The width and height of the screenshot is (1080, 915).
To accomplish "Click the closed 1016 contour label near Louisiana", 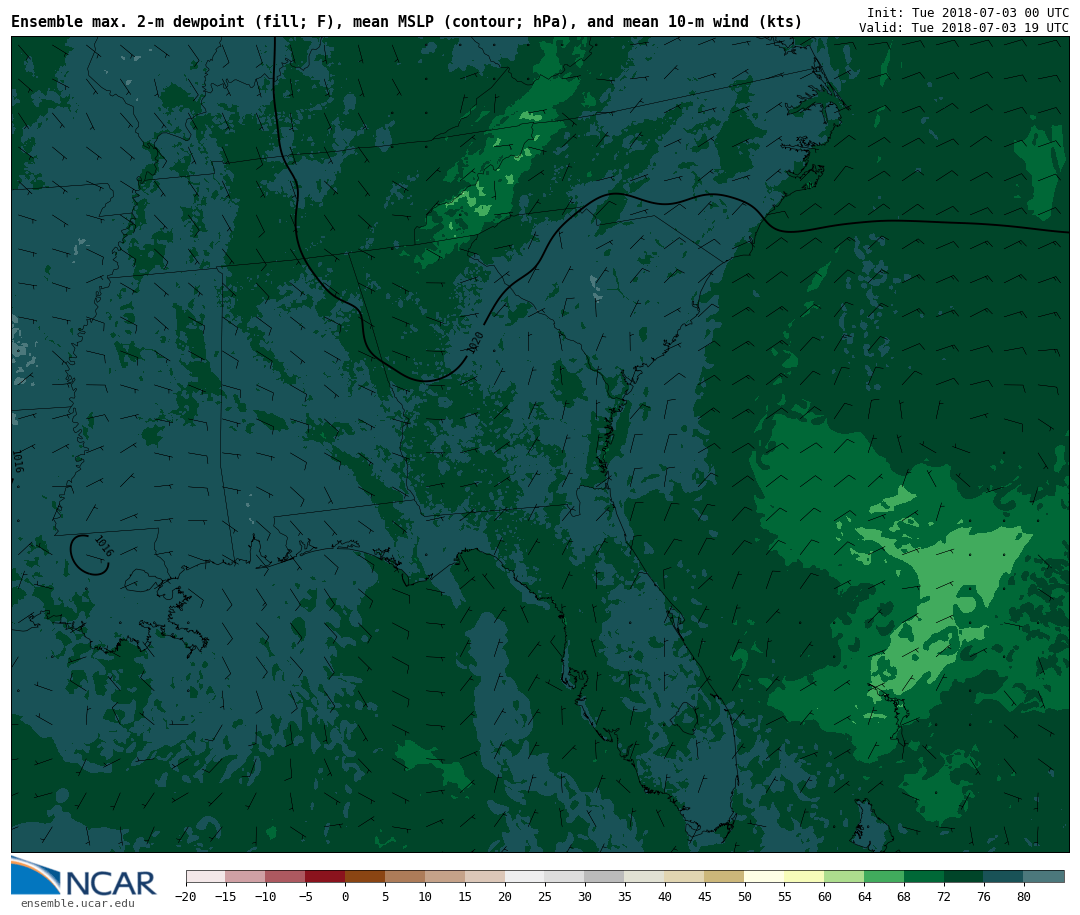I will (x=103, y=546).
